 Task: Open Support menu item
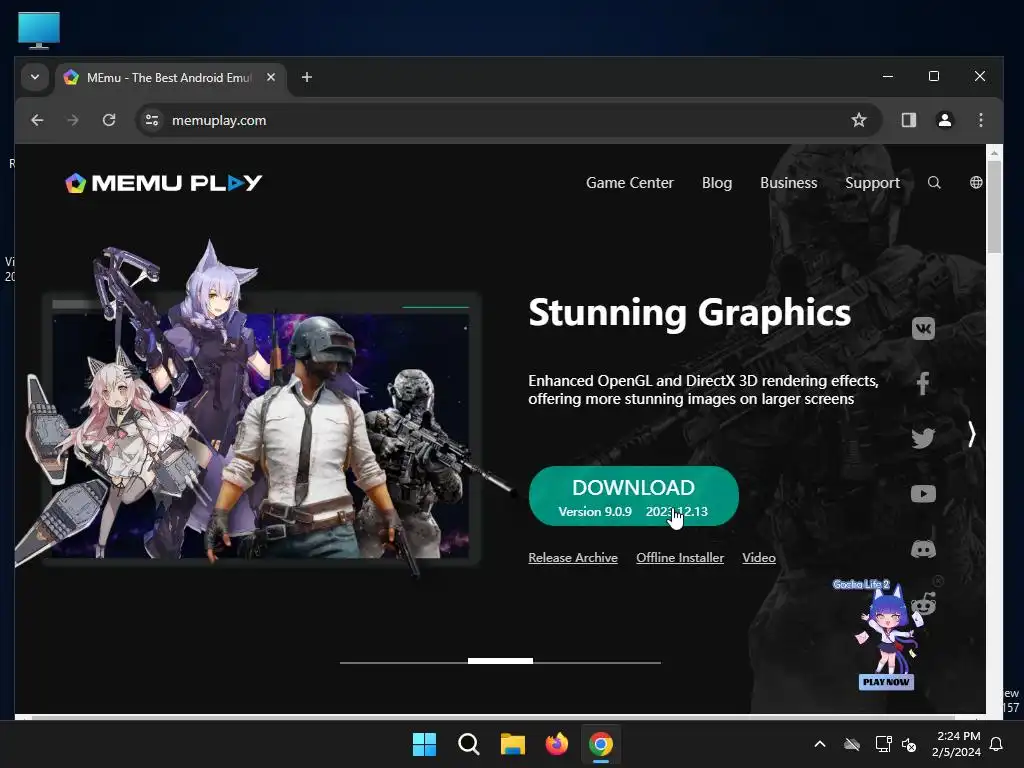[x=872, y=183]
